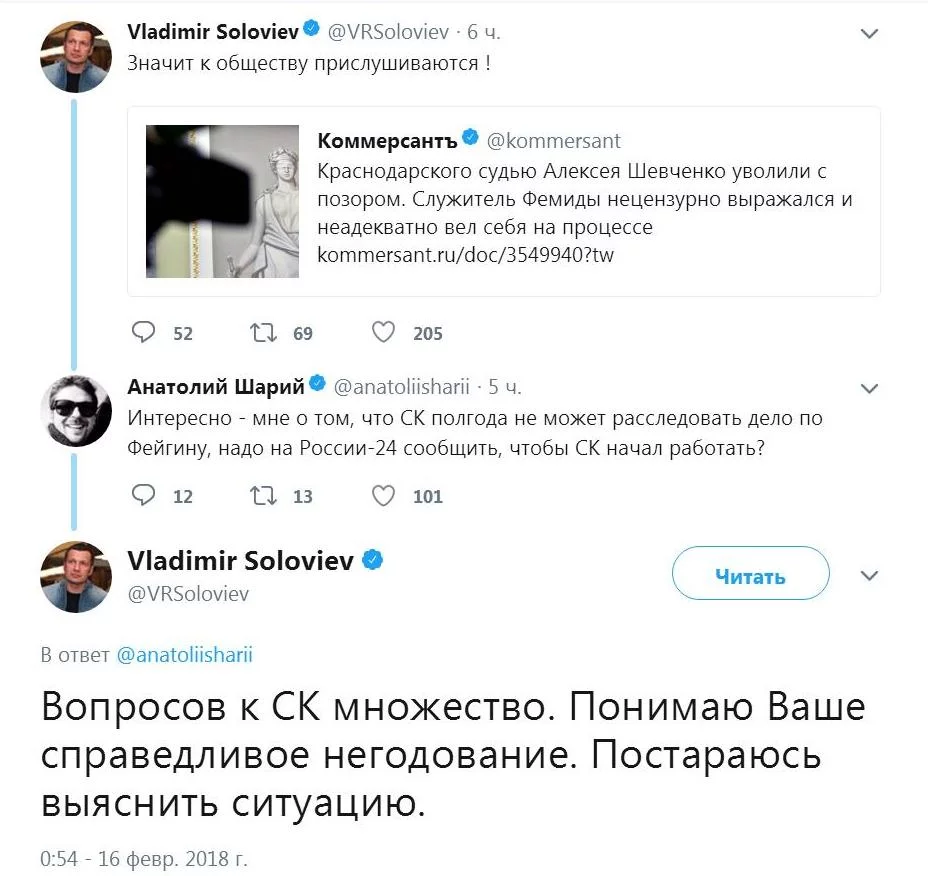Click the Коммерсантъ article thumbnail image

coord(223,201)
